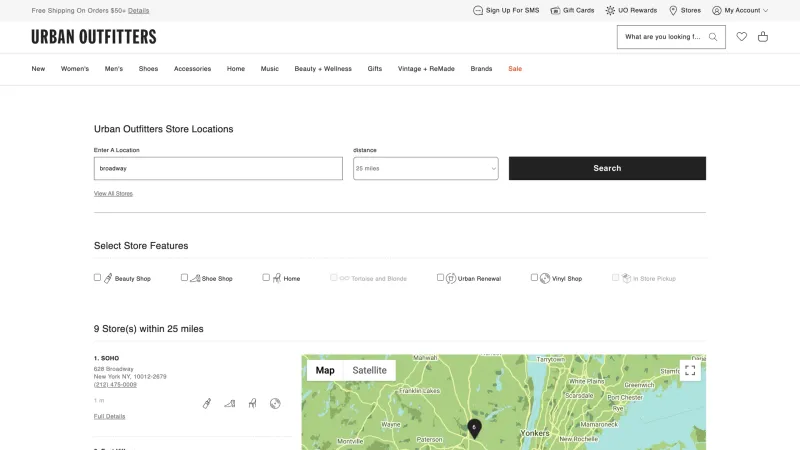Click the SOHO store vinyl record icon
Screen dimensions: 800x450
pyautogui.click(x=275, y=404)
